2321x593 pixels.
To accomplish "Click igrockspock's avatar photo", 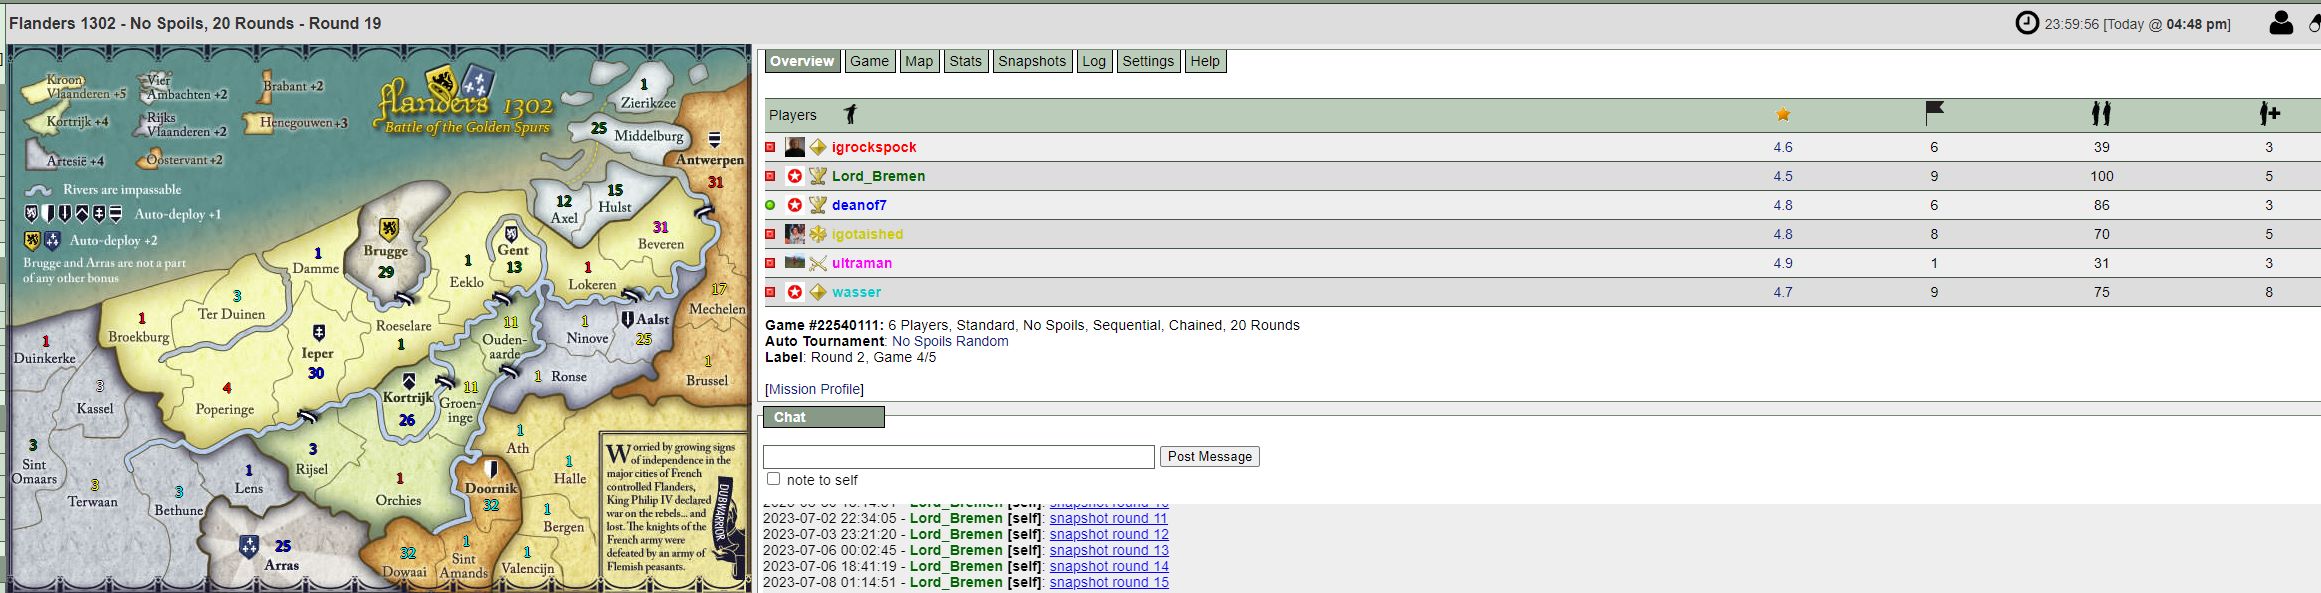I will (x=794, y=147).
